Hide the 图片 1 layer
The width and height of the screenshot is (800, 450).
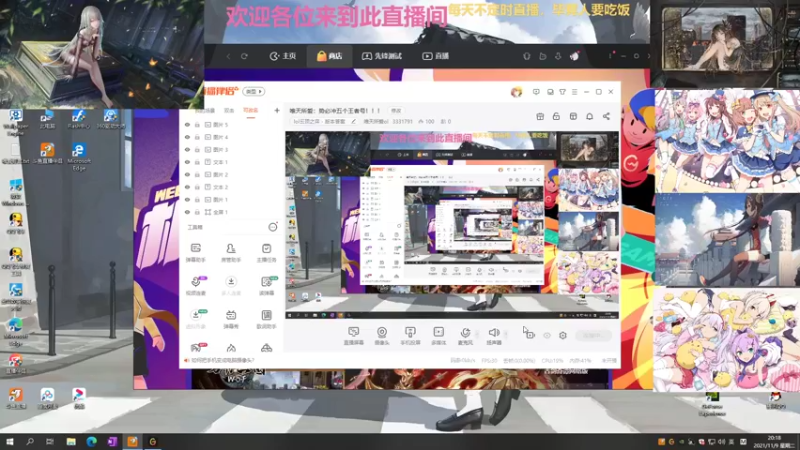coord(187,199)
